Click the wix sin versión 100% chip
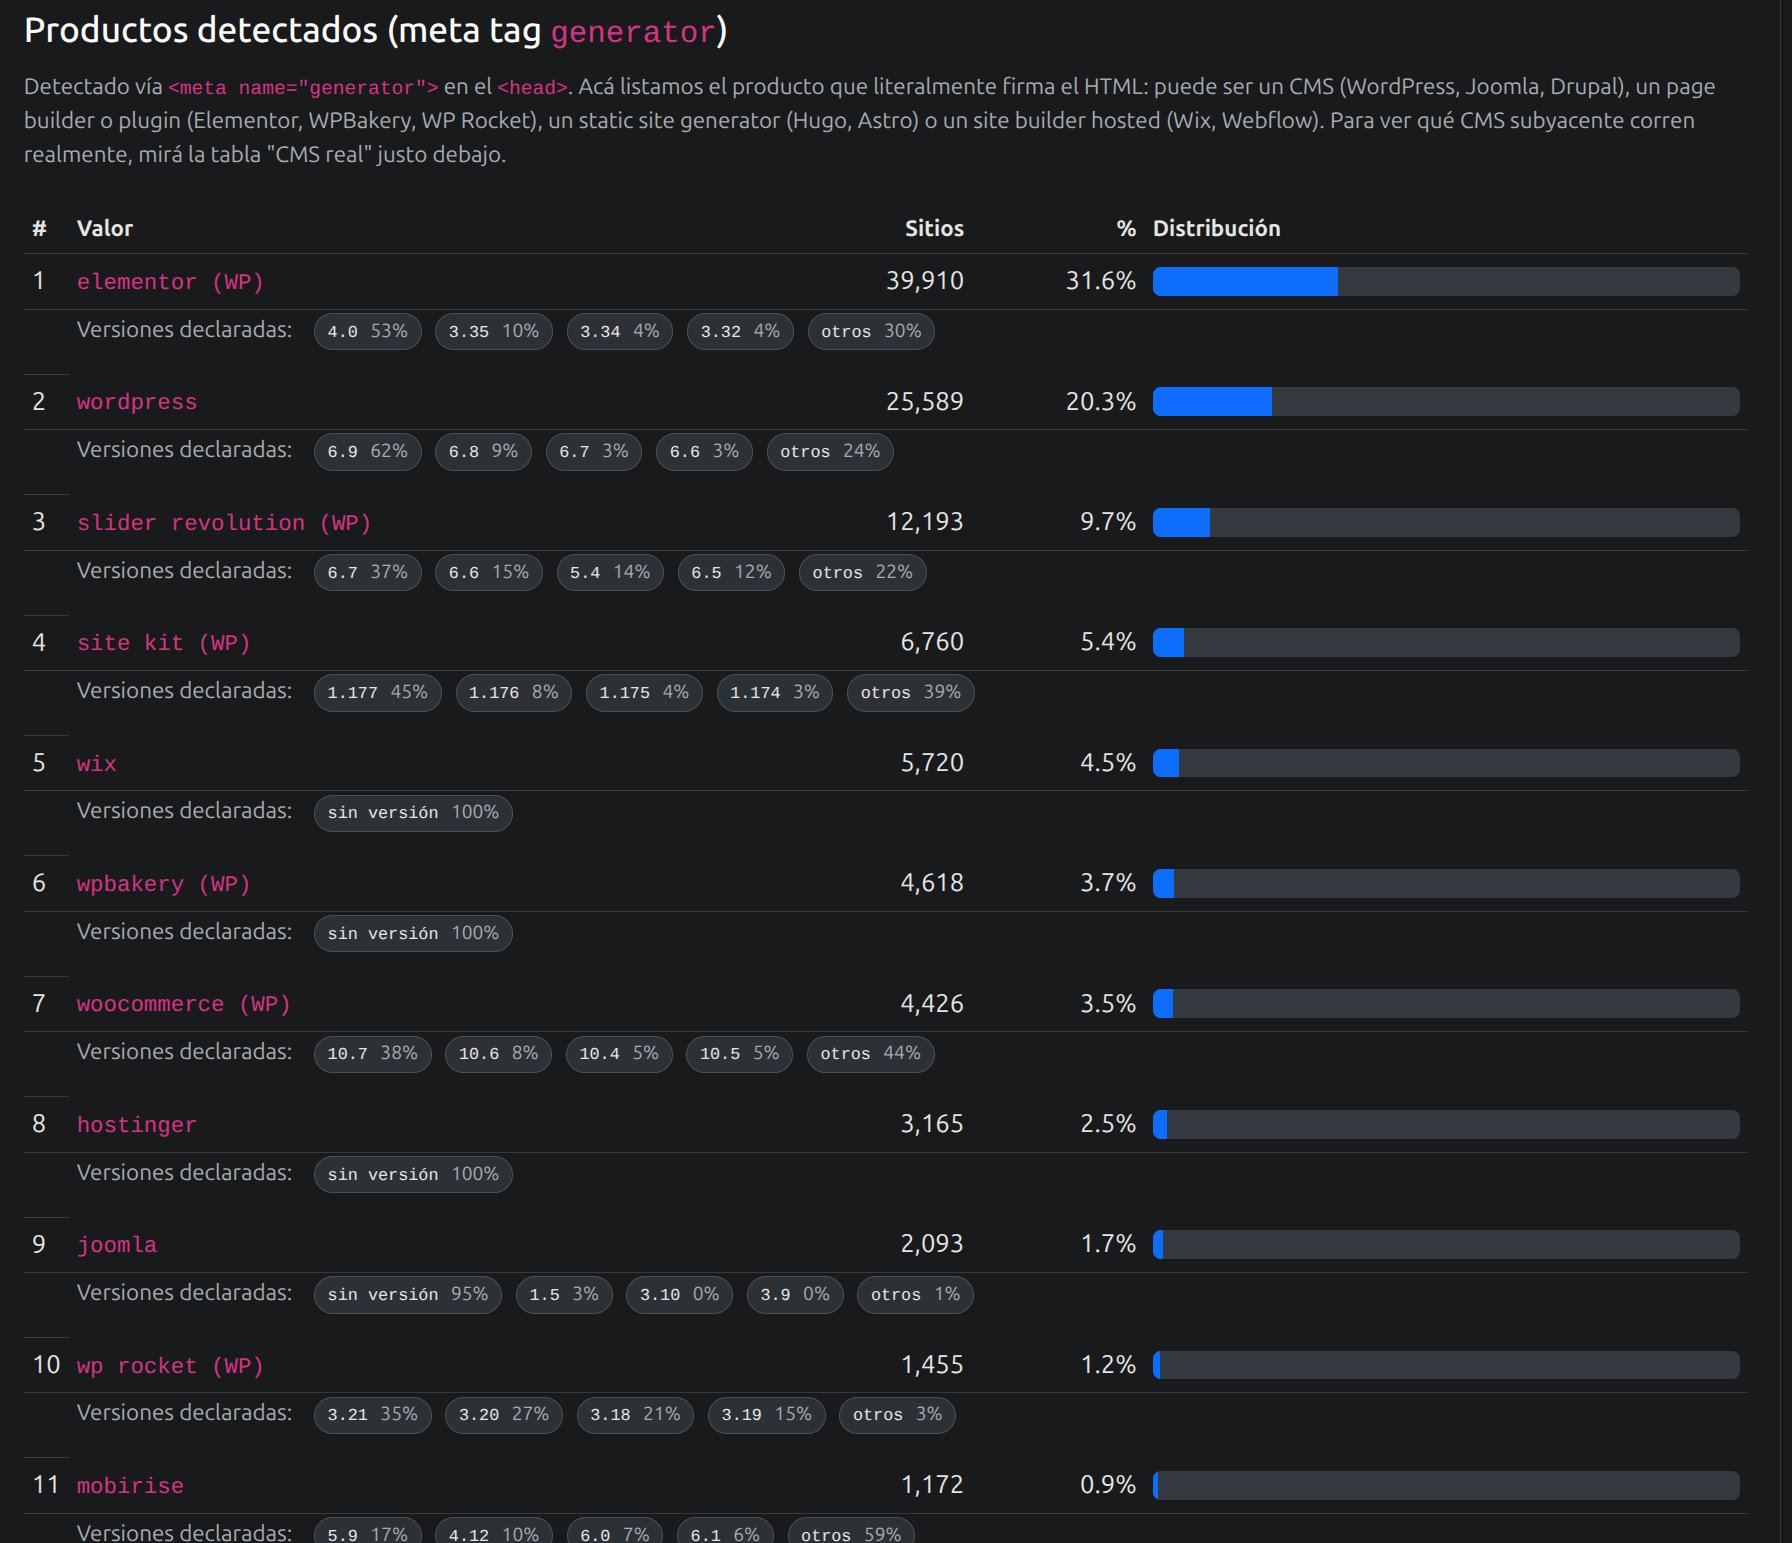Screen dimensions: 1792x1543 (x=413, y=813)
